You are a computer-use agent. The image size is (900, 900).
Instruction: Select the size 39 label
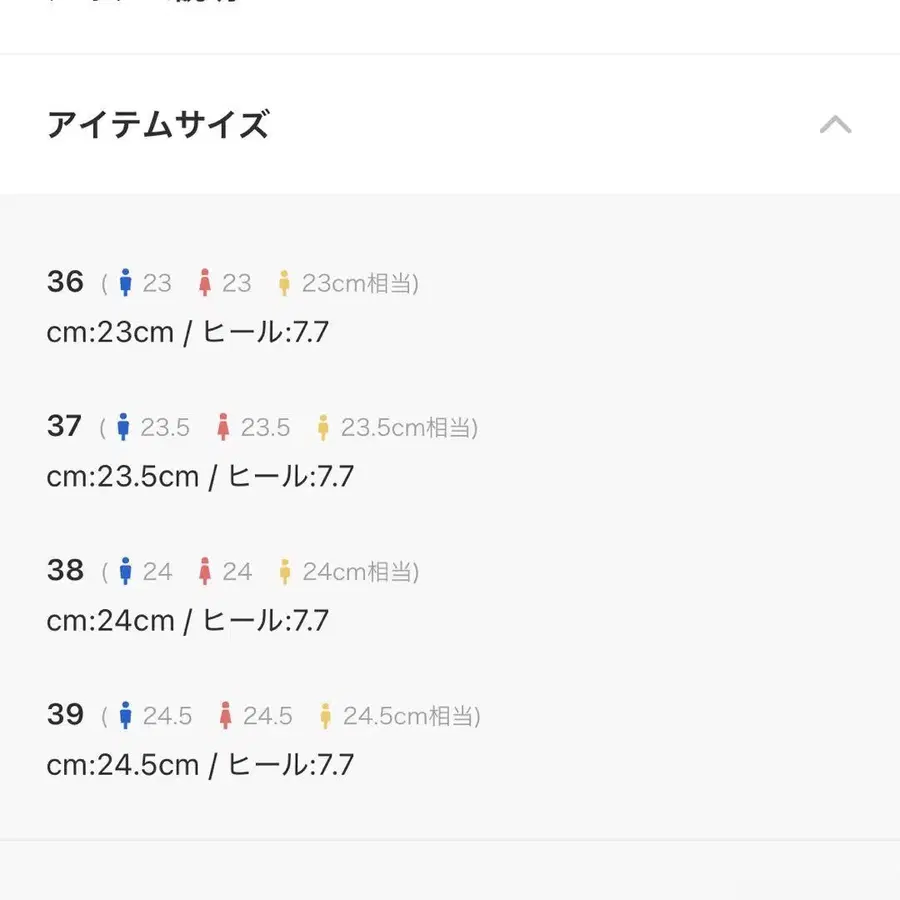(x=65, y=715)
